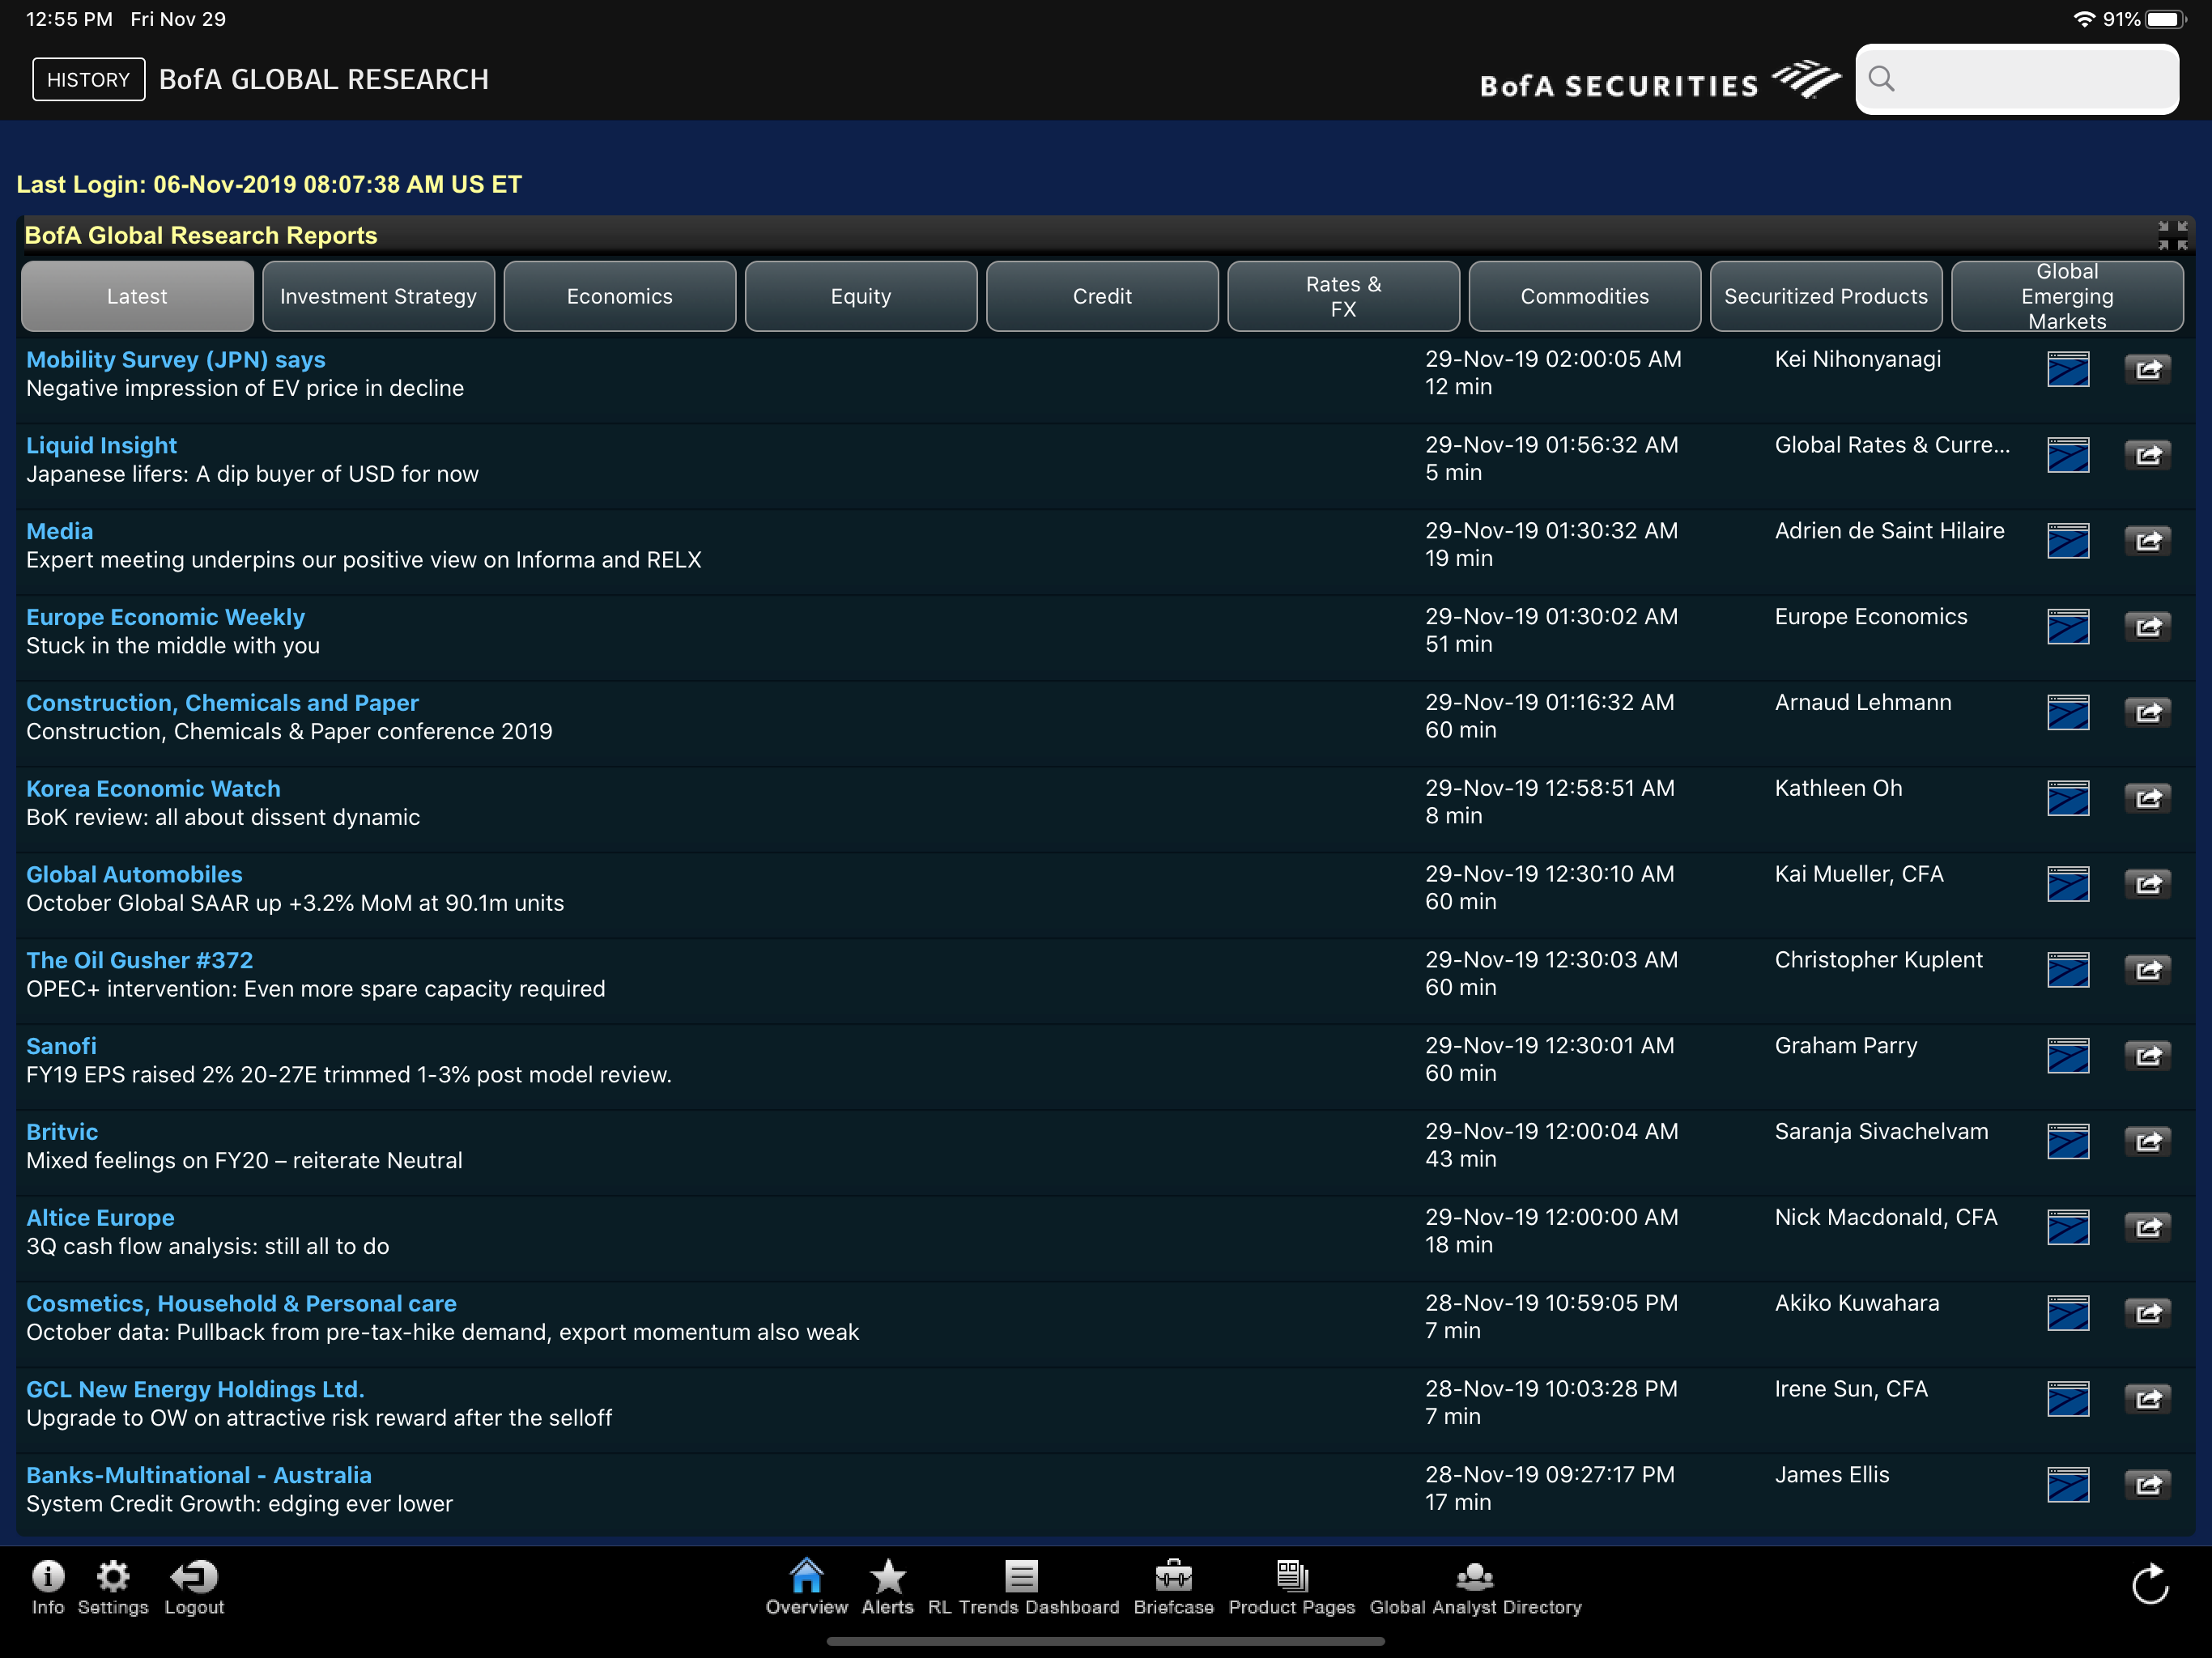Switch to the Commodities tab
Screen dimensions: 2212x1658
point(1585,297)
